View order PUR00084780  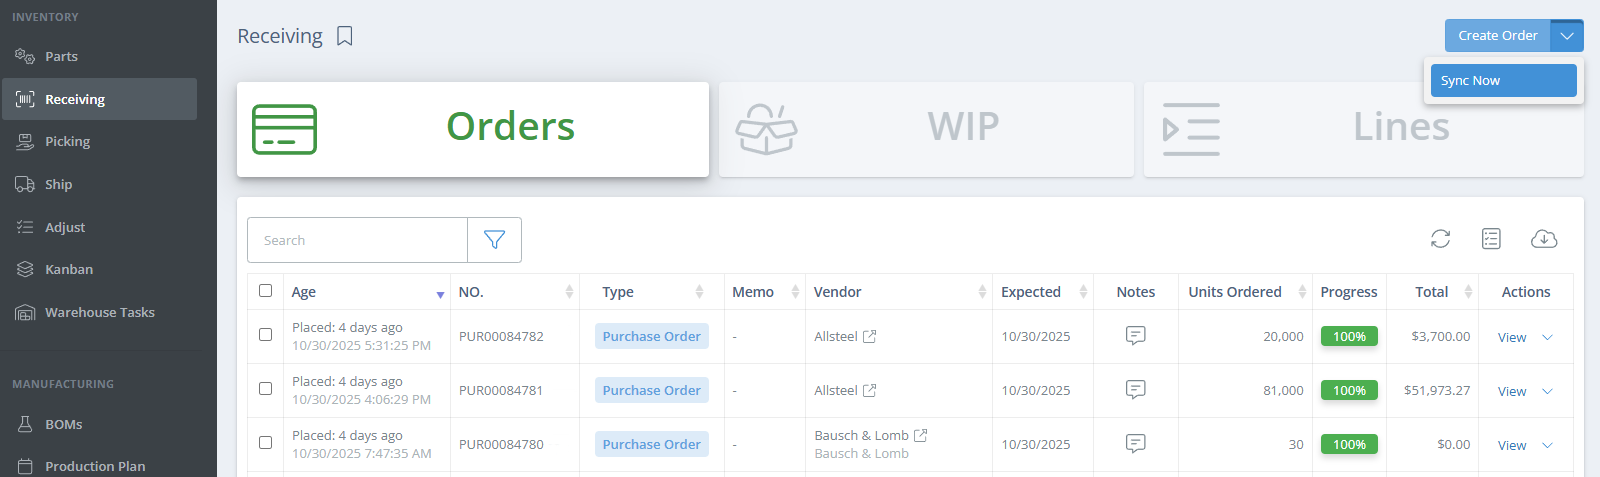pos(1511,445)
